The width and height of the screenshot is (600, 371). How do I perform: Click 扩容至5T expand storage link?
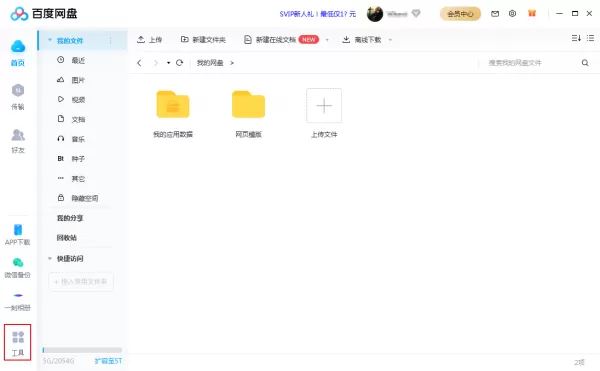[x=108, y=361]
